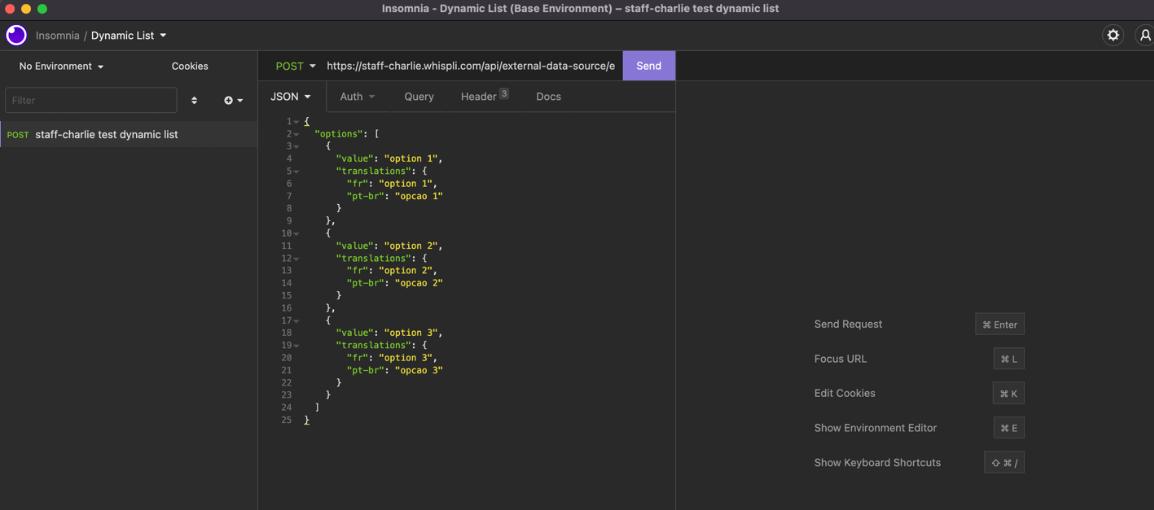
Task: Click the Edit Cookies shortcut label
Action: tap(845, 393)
